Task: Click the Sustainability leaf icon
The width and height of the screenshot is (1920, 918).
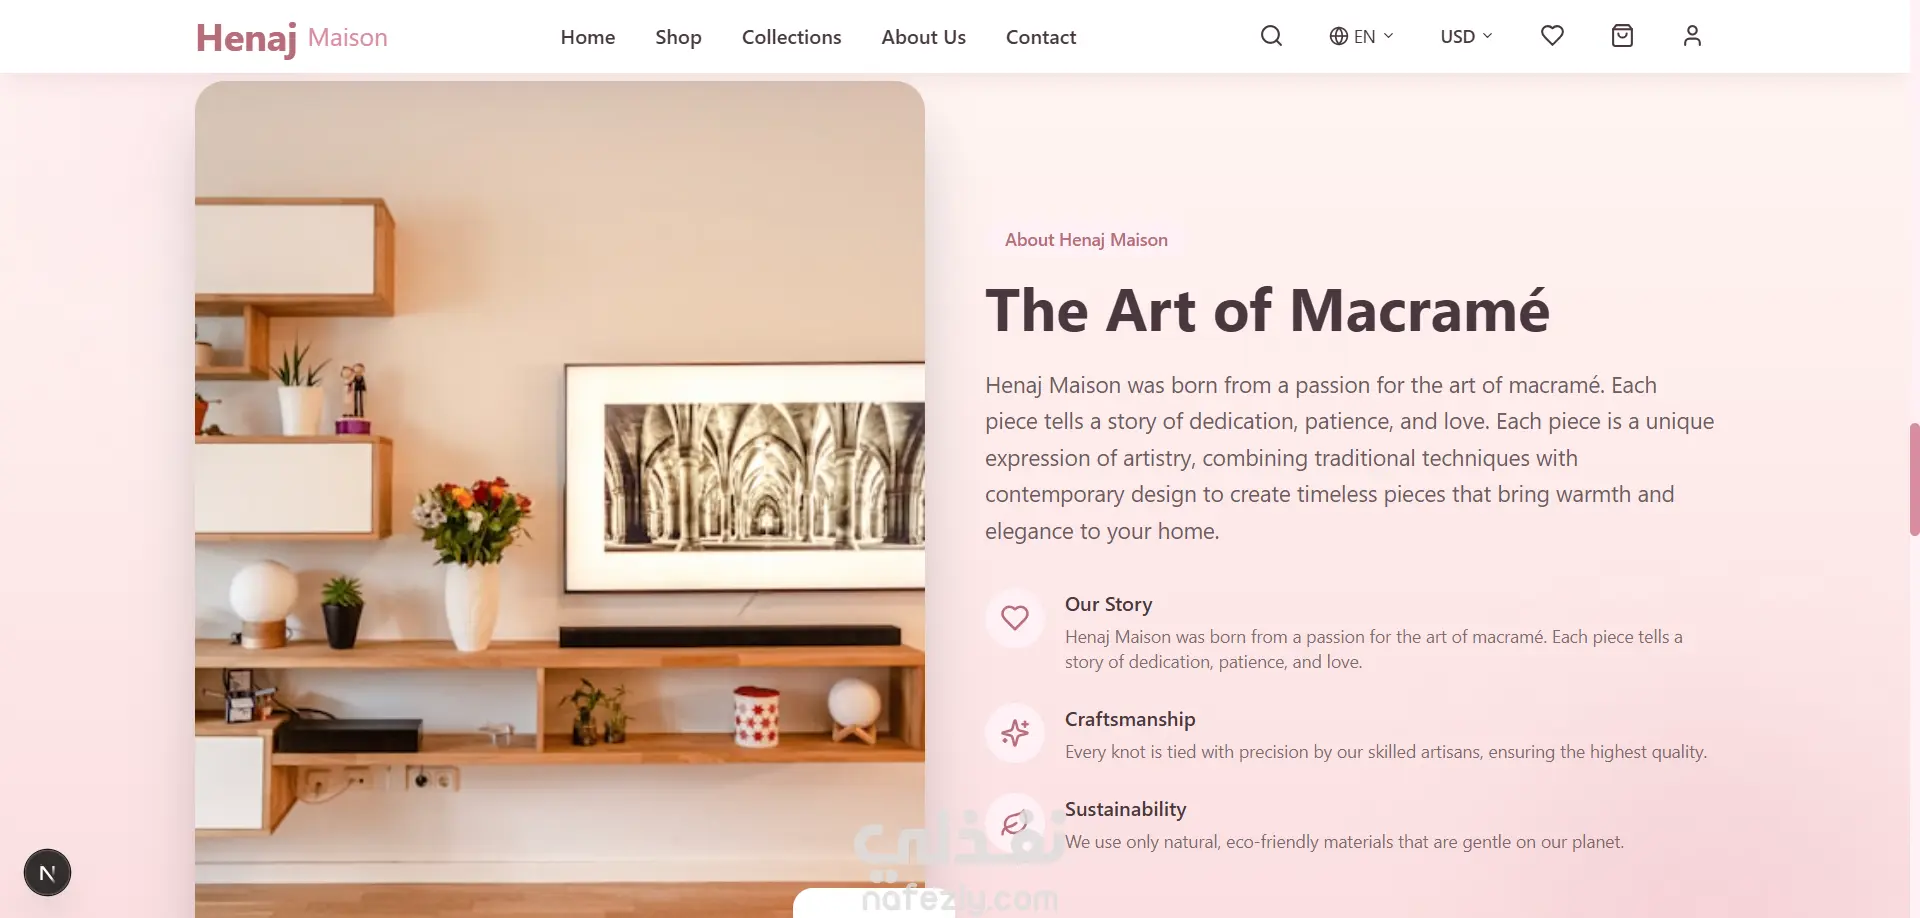Action: coord(1015,823)
